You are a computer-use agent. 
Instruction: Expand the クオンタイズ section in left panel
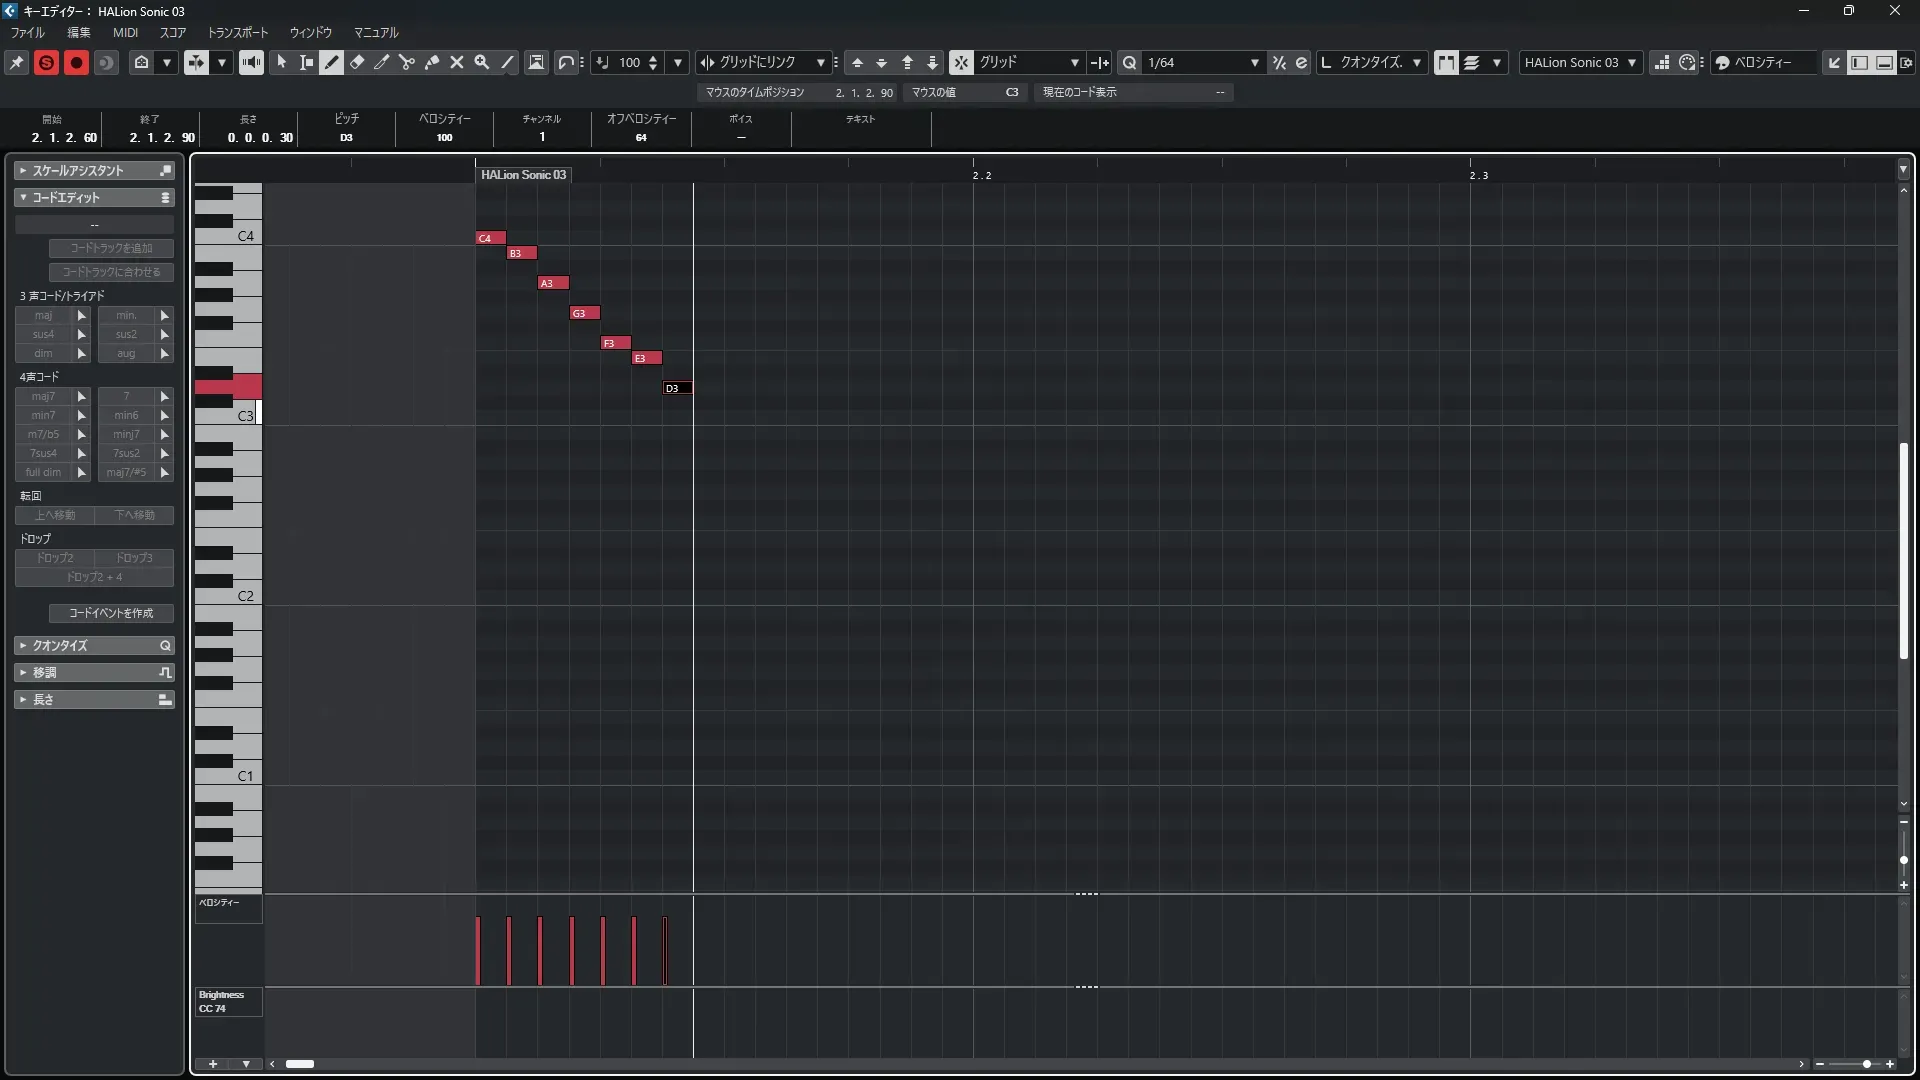94,645
